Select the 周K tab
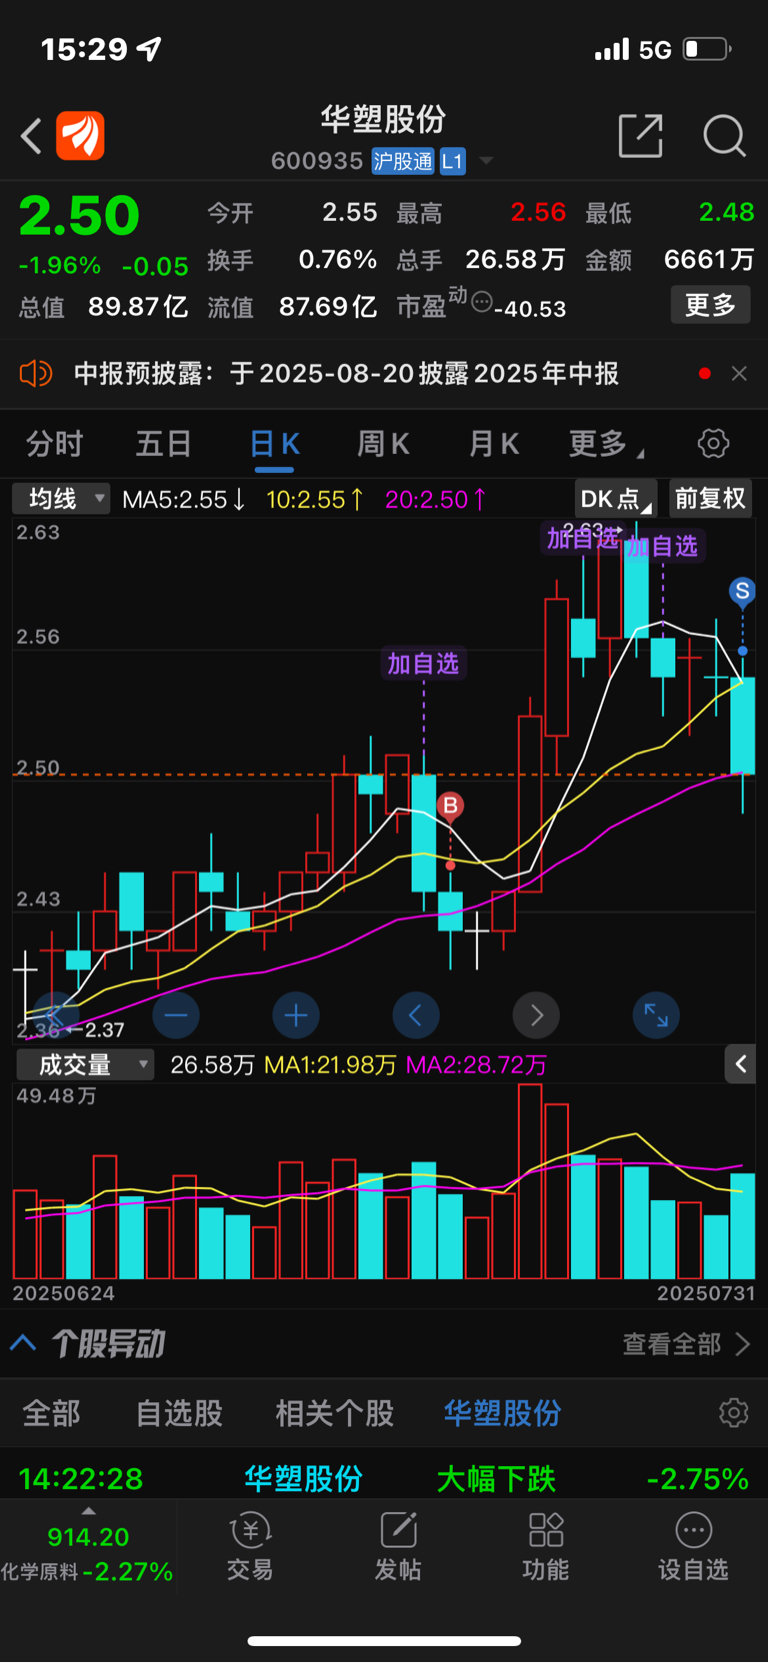 (x=383, y=443)
